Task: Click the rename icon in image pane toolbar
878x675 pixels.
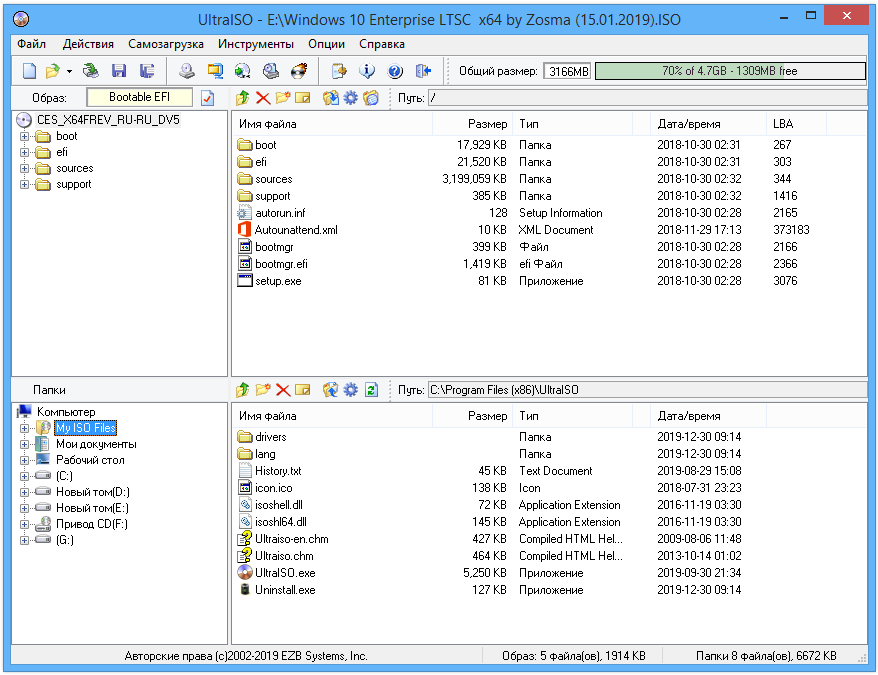Action: [302, 98]
